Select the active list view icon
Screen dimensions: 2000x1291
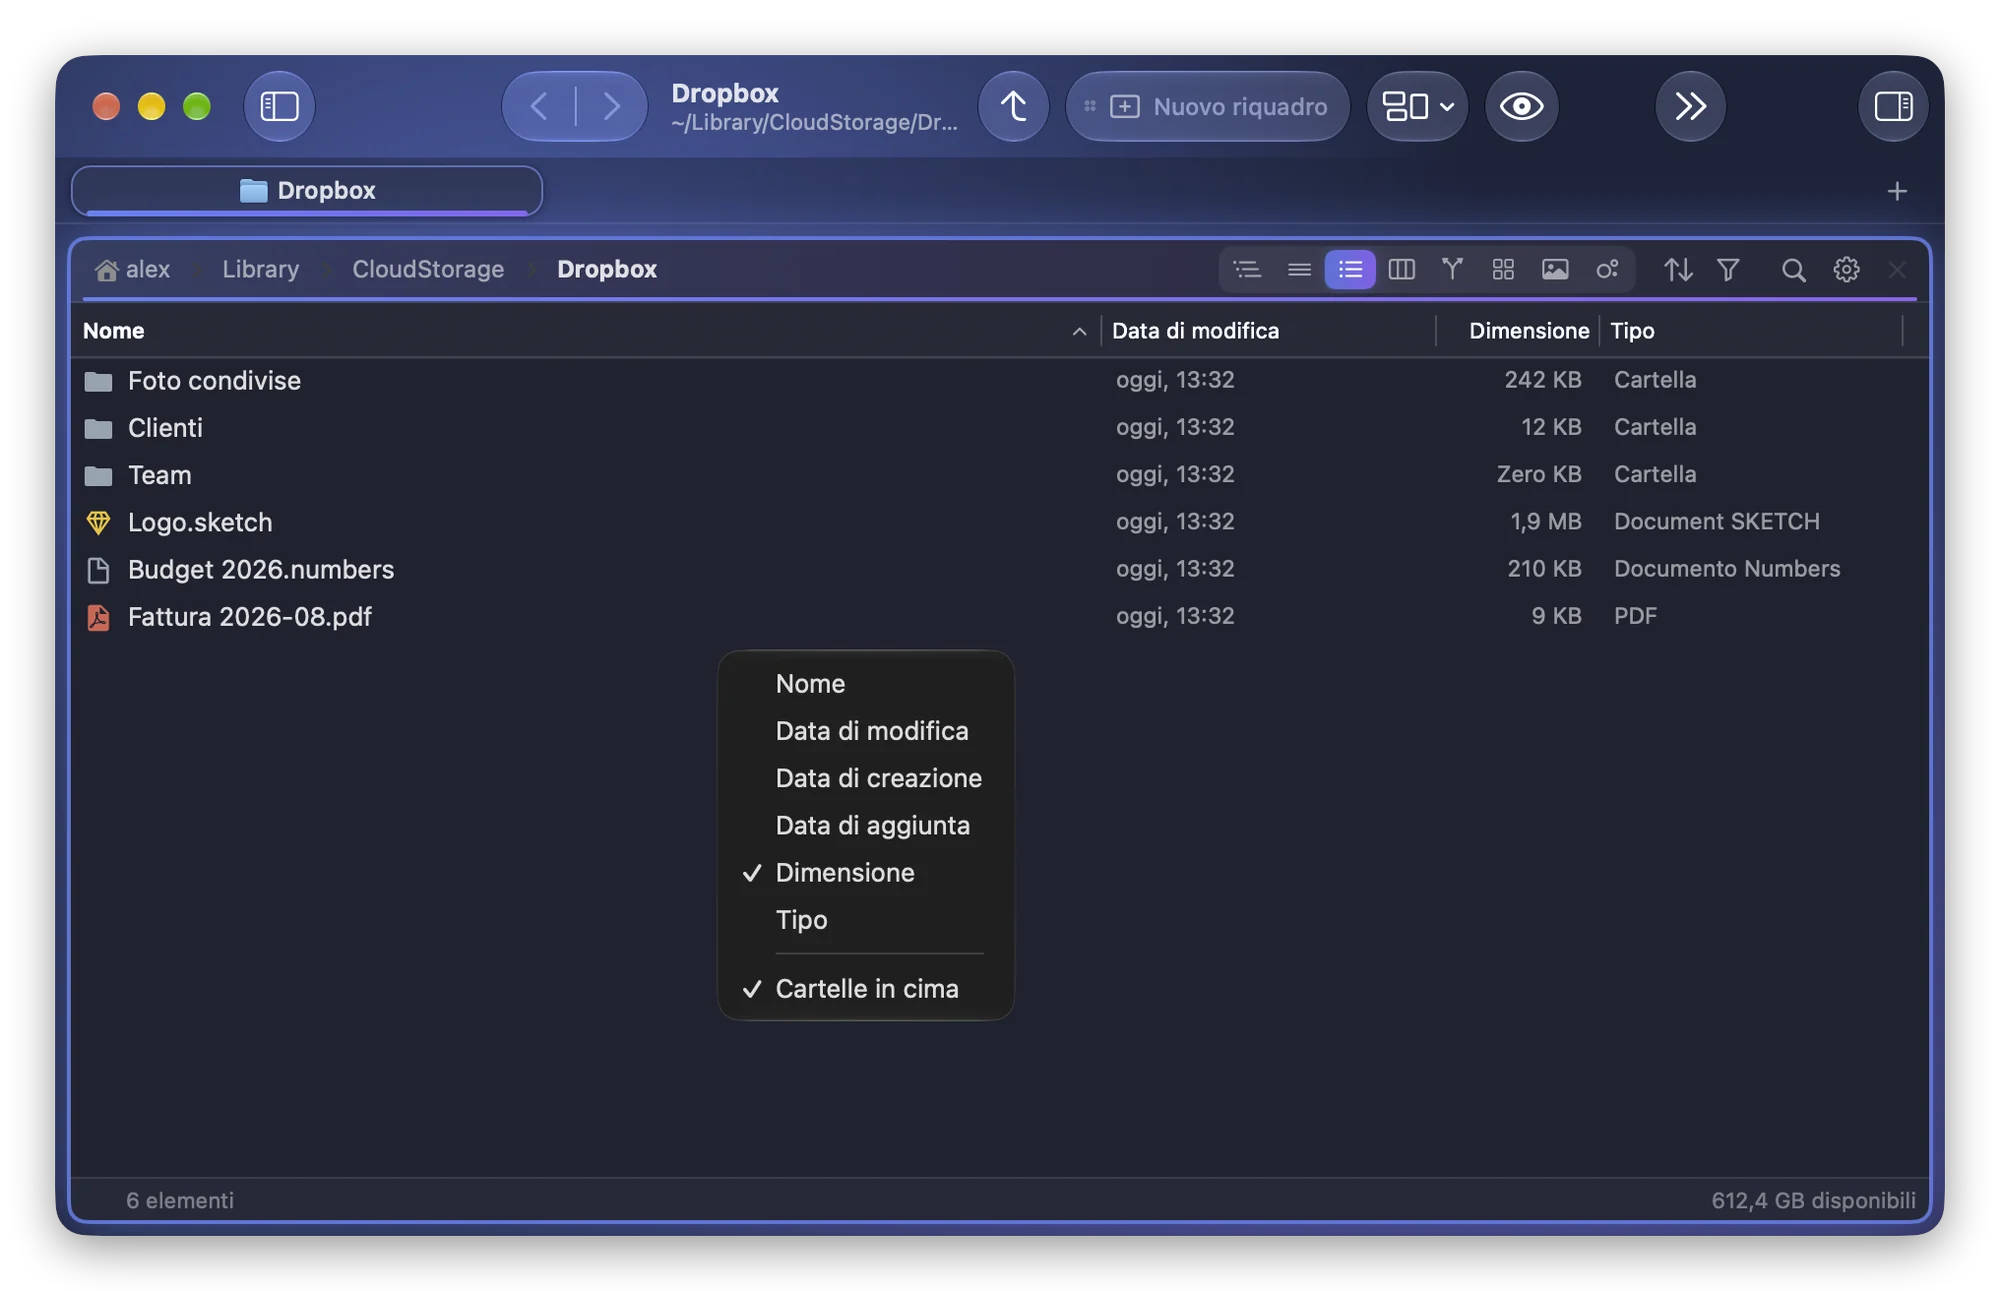1350,269
